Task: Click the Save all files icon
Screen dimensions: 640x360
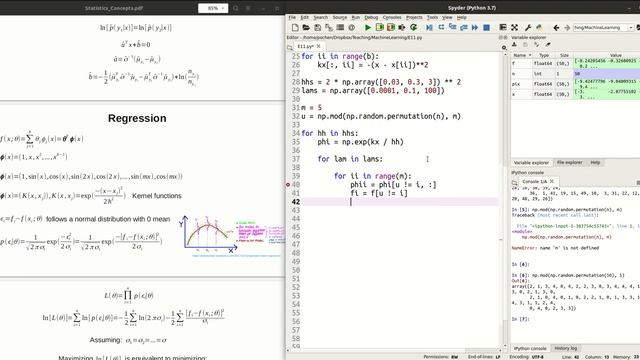Action: [x=329, y=27]
